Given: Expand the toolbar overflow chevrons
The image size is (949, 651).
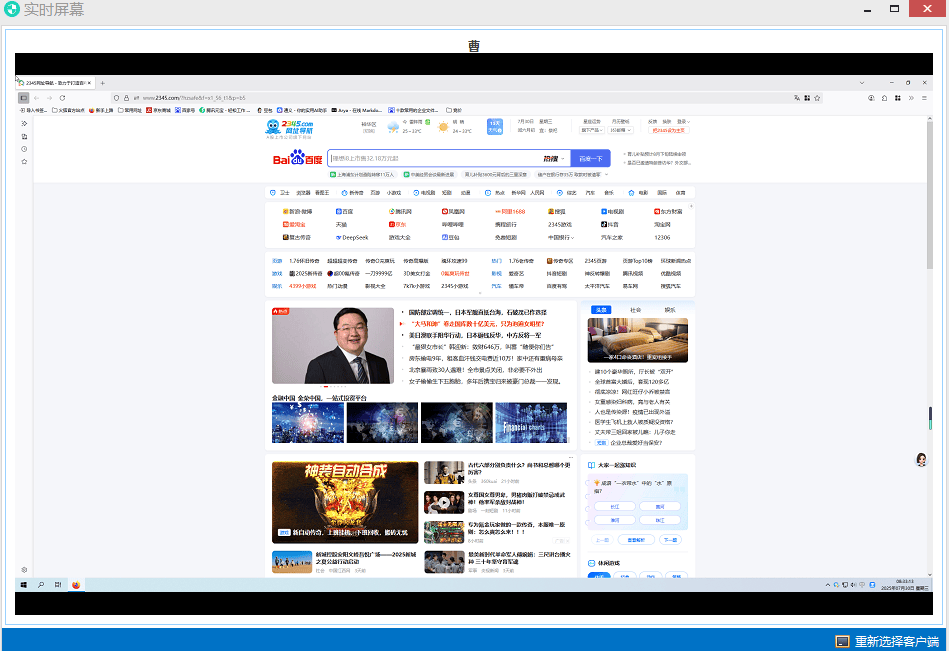Looking at the screenshot, I should click(911, 98).
